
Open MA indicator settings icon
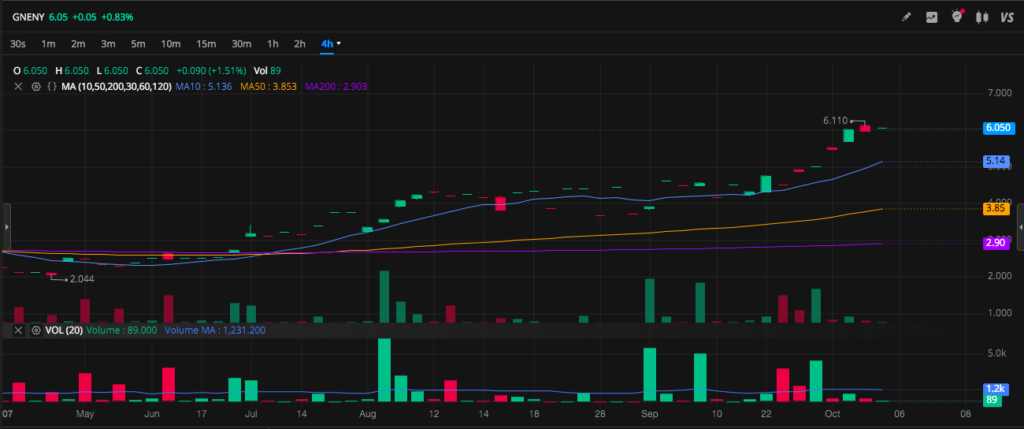click(x=36, y=88)
